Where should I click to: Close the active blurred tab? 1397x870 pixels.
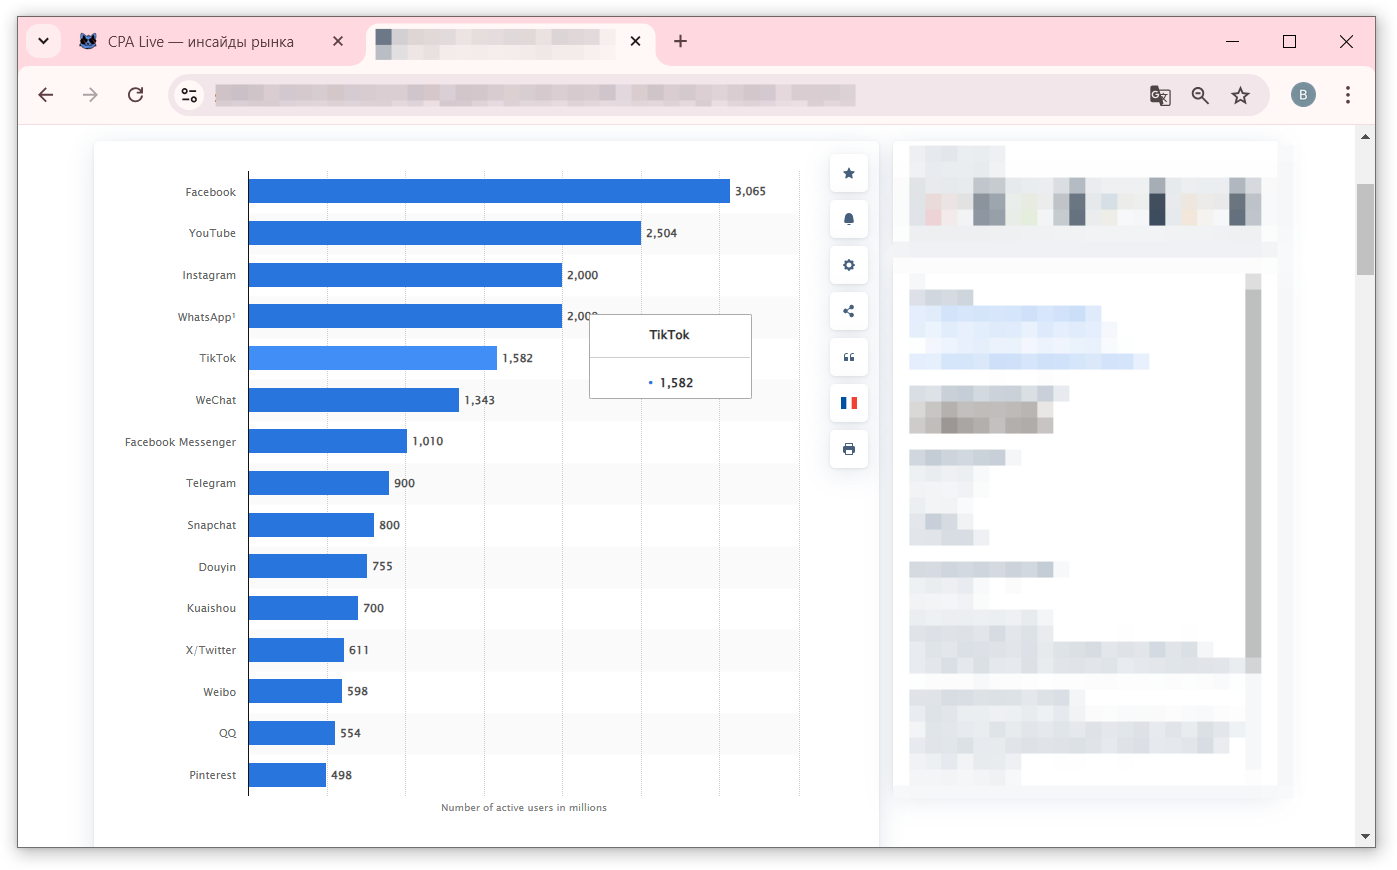[x=635, y=41]
